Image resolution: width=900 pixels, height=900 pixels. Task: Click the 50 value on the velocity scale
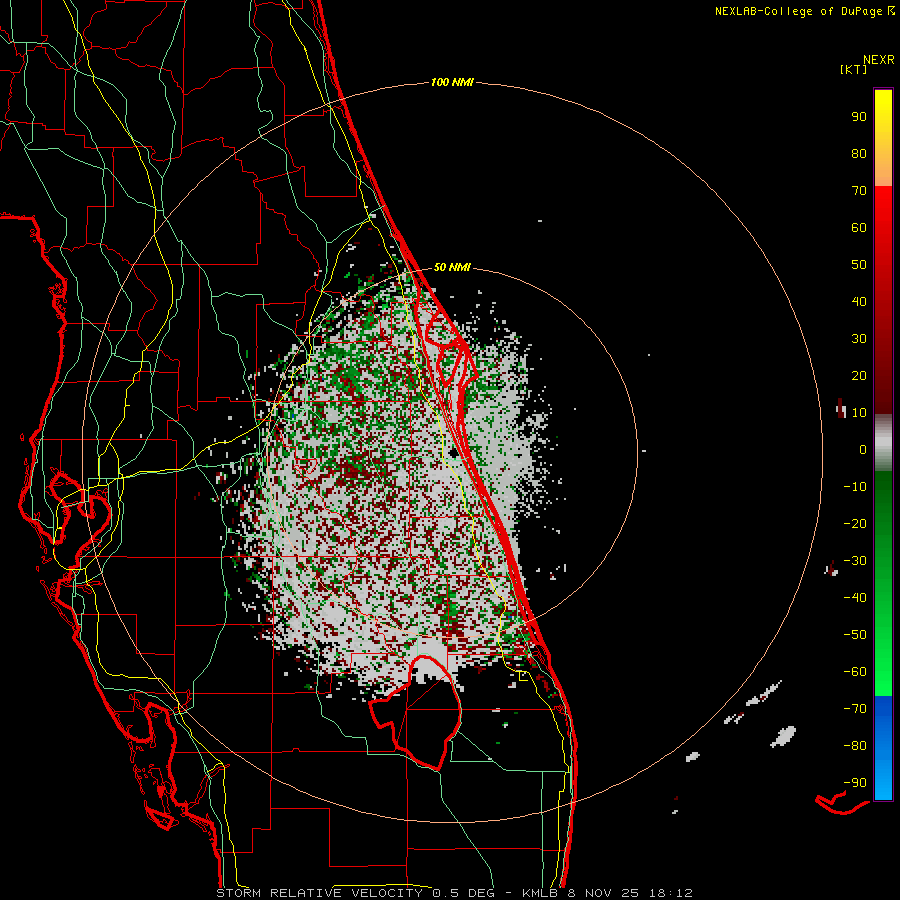tap(859, 265)
